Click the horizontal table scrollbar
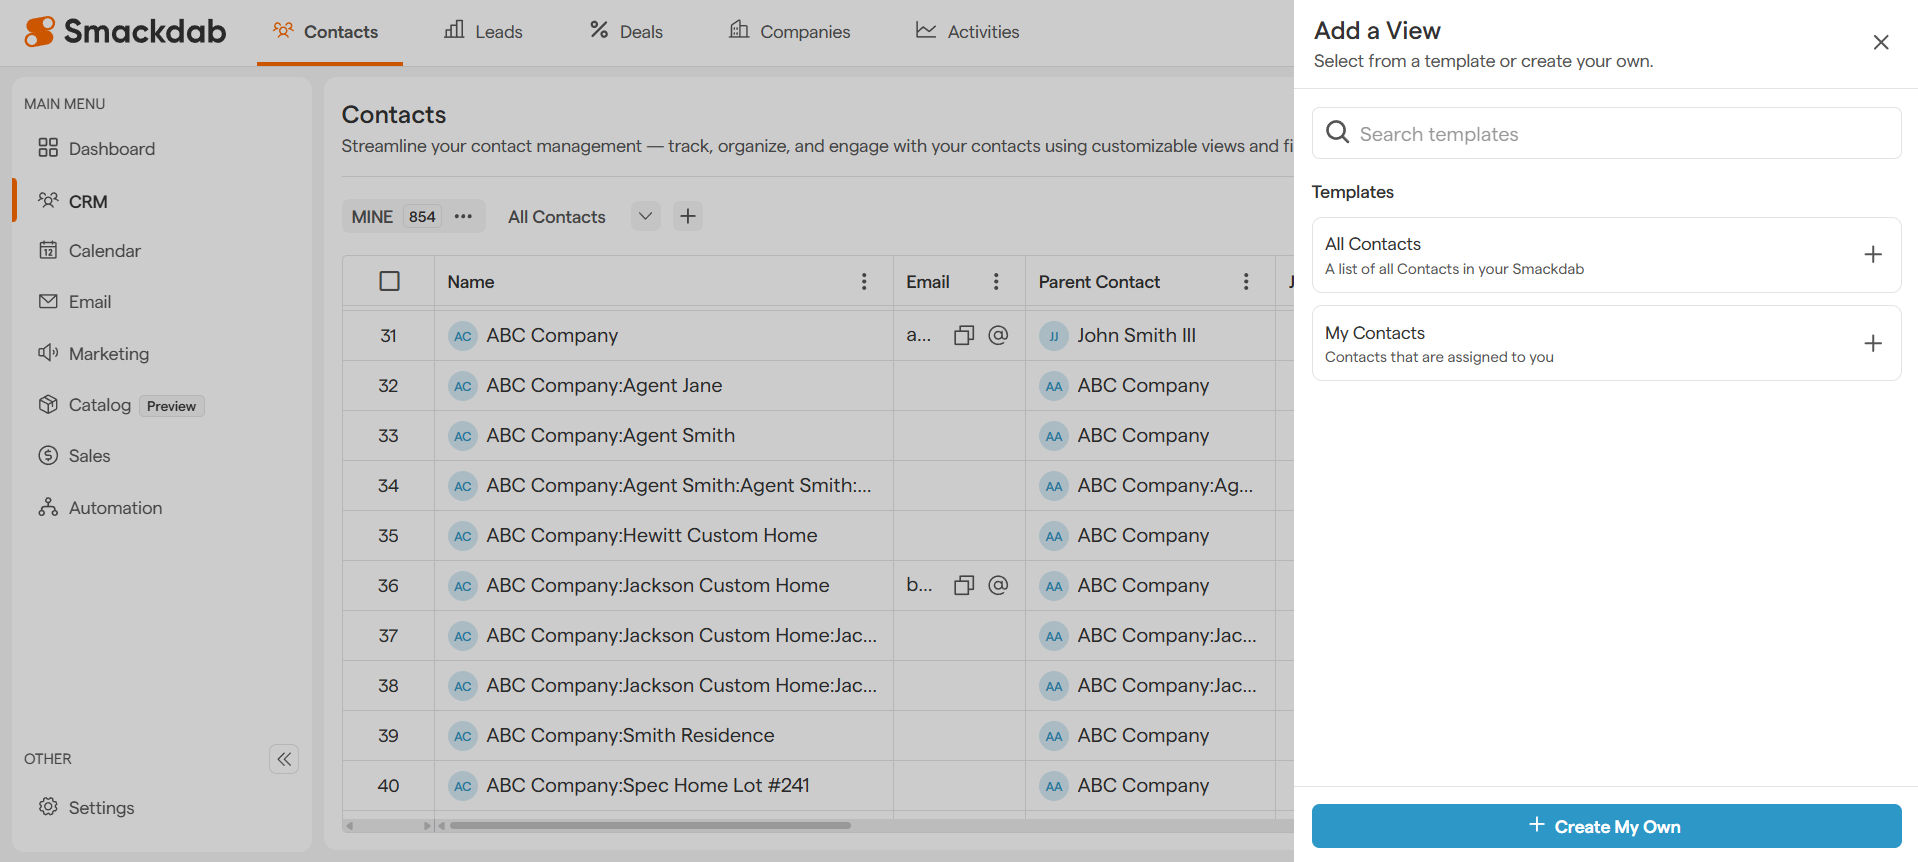Image resolution: width=1918 pixels, height=862 pixels. point(650,826)
